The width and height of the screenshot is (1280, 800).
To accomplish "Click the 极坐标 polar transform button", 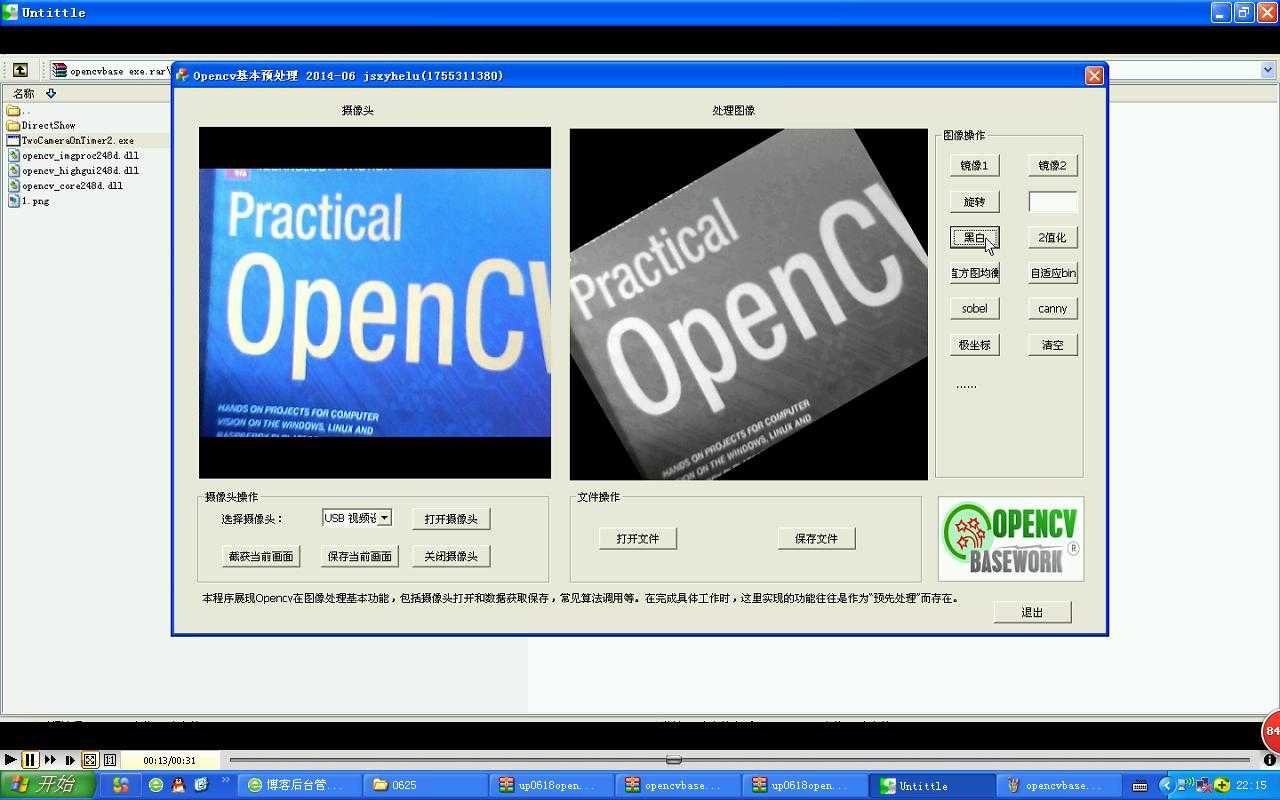I will point(974,345).
